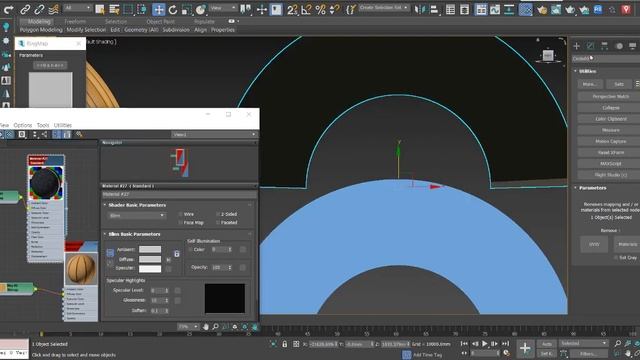The width and height of the screenshot is (640, 360).
Task: Toggle the Angle Snap icon
Action: pos(307,9)
